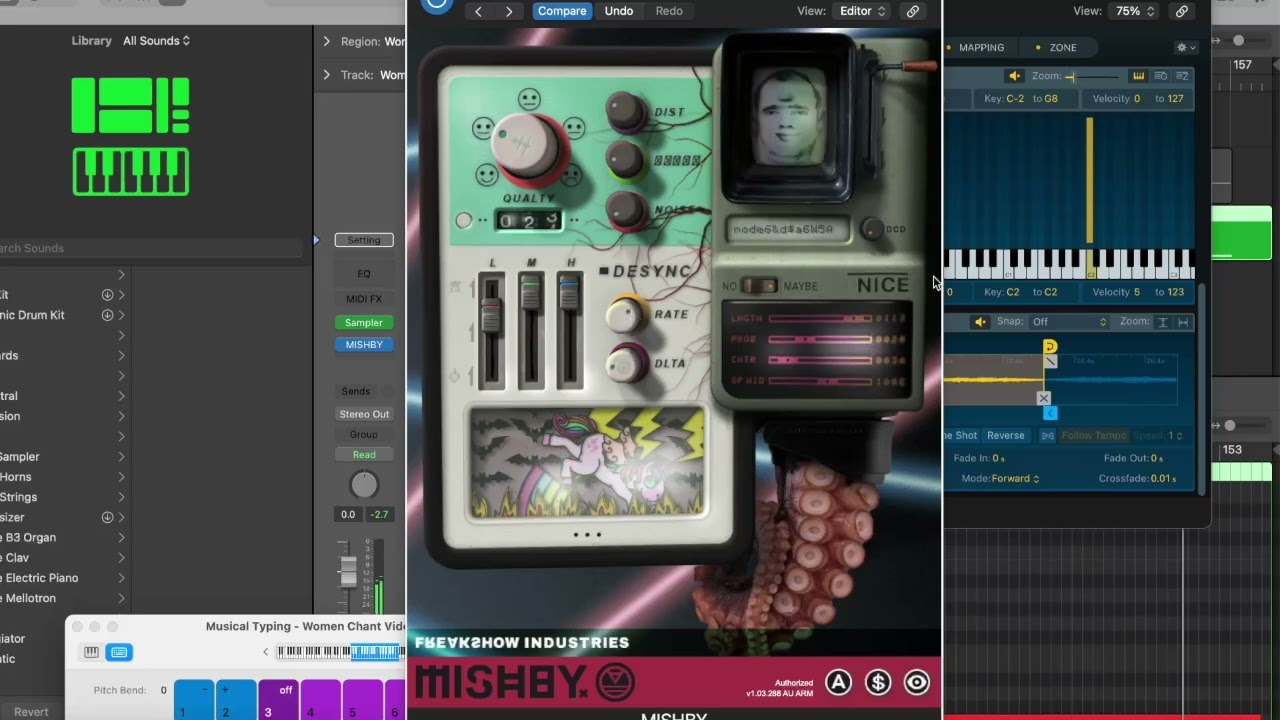
Task: Click octave 3 off key in Musical Typing
Action: [278, 700]
